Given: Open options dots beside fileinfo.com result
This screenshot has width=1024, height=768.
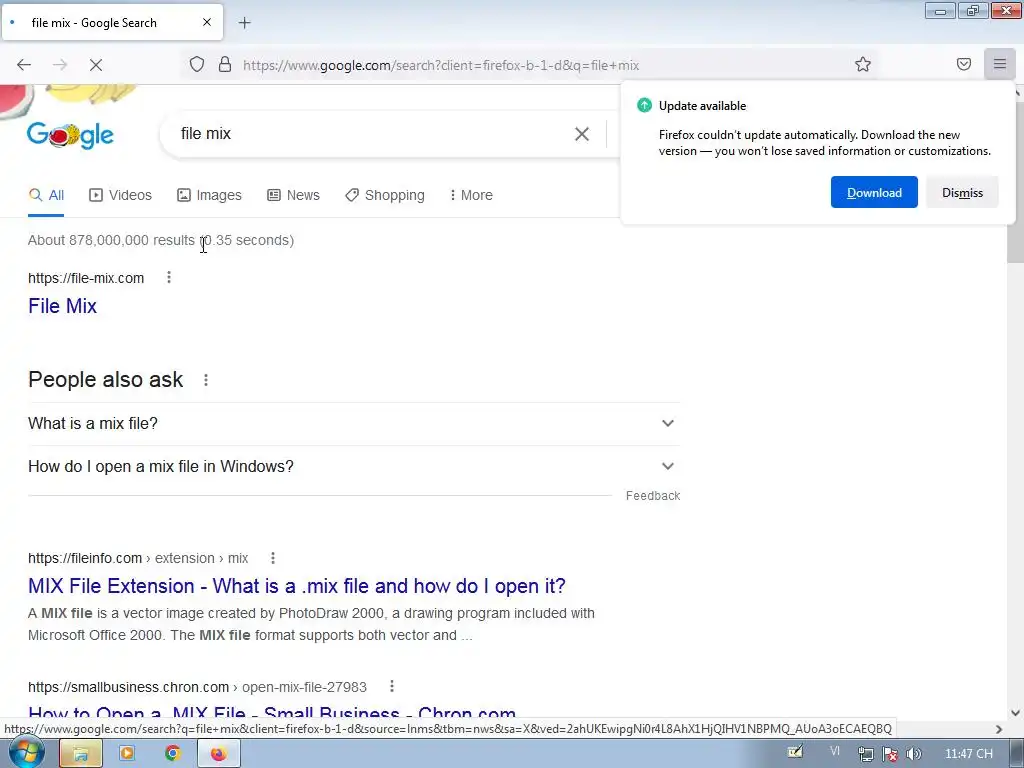Looking at the screenshot, I should [x=273, y=558].
